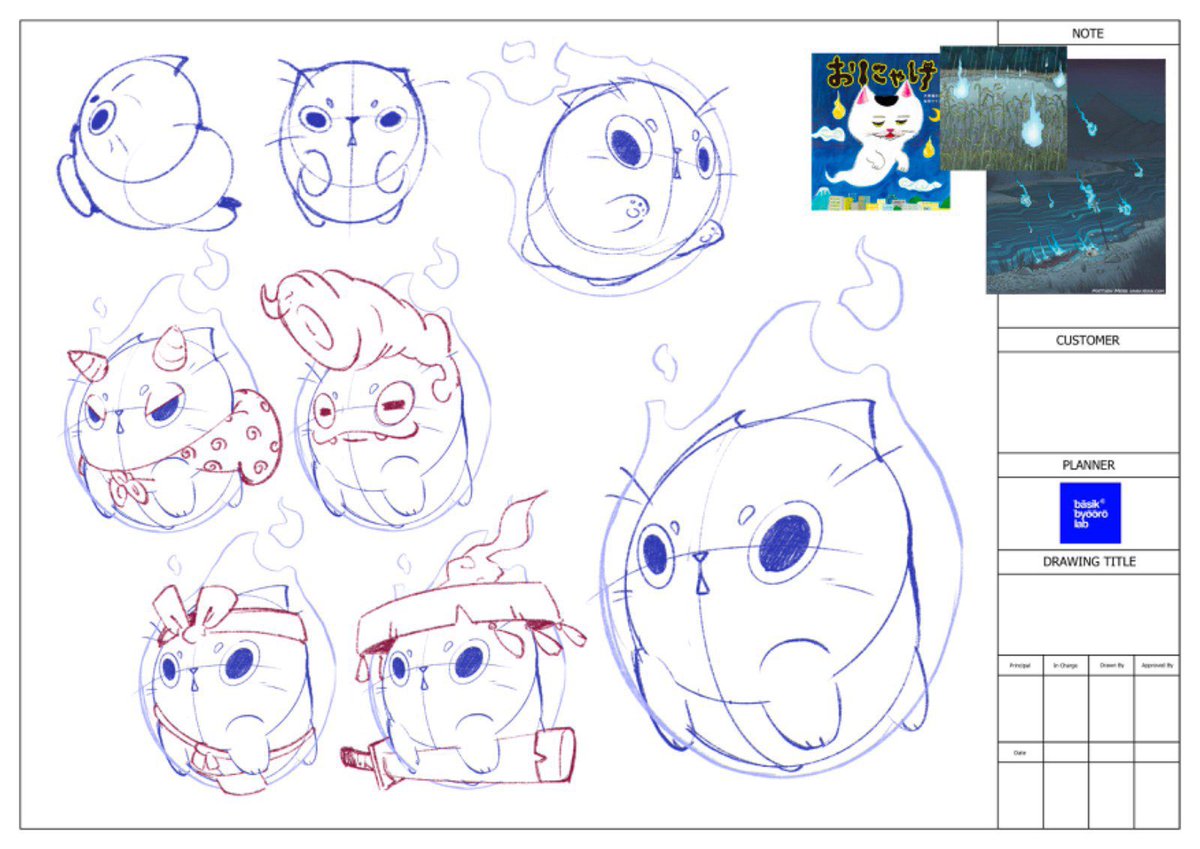Click the "Approved By" column header

pos(1157,665)
